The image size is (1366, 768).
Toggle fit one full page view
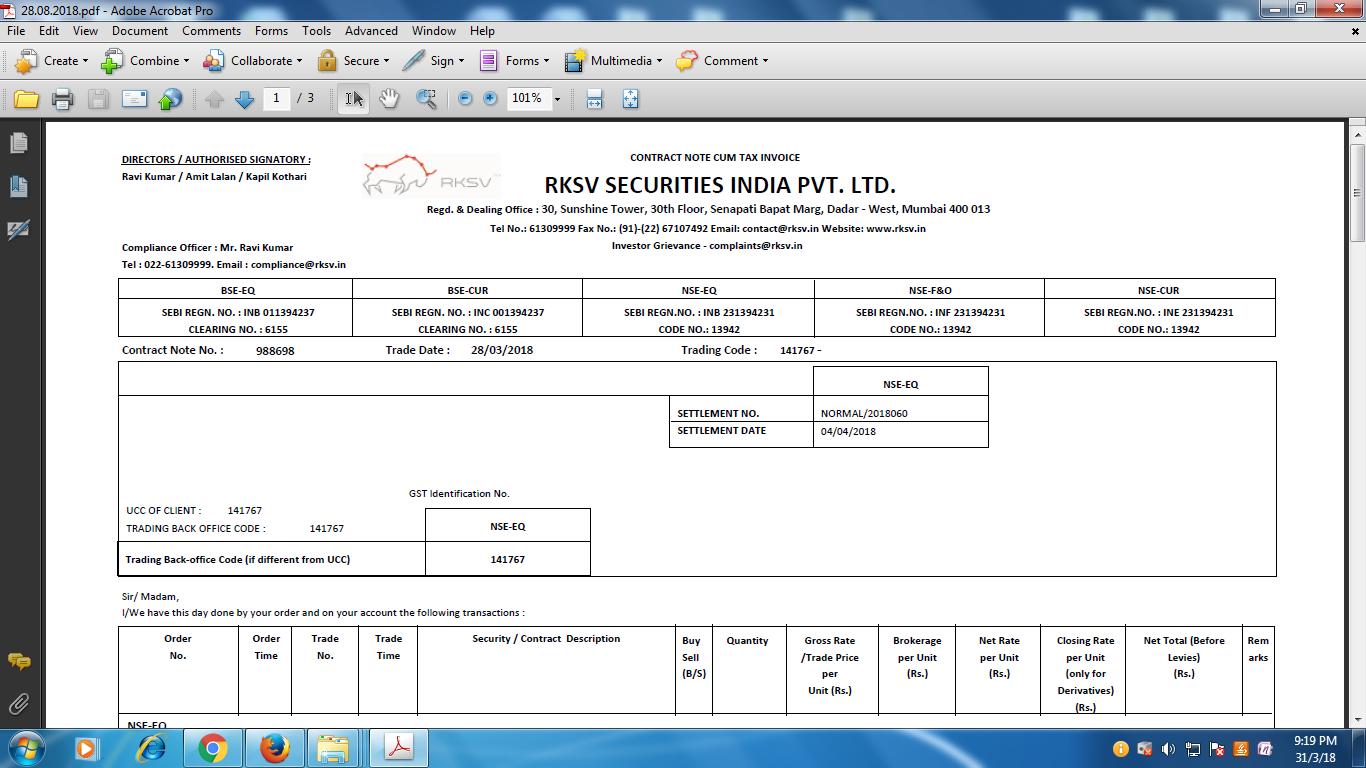tap(631, 99)
